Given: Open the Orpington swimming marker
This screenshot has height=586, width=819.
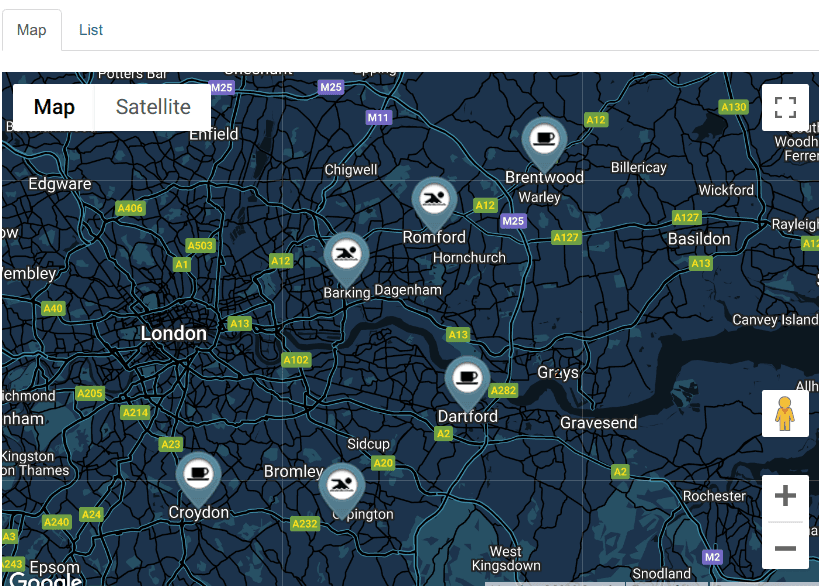Looking at the screenshot, I should tap(342, 488).
